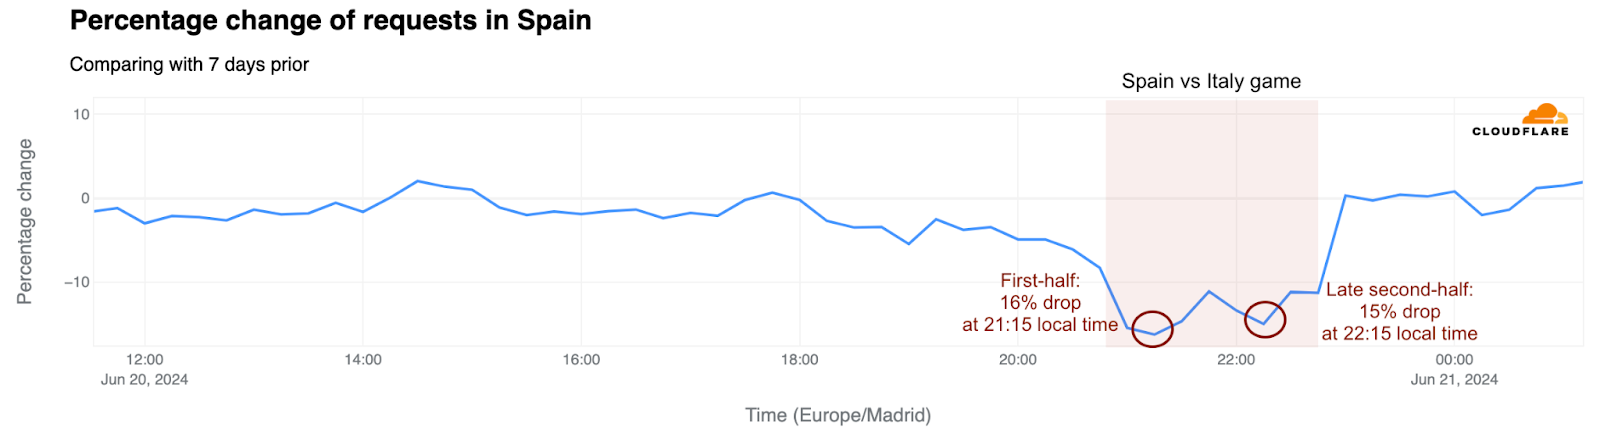Click the y-axis value −10 label

[77, 282]
